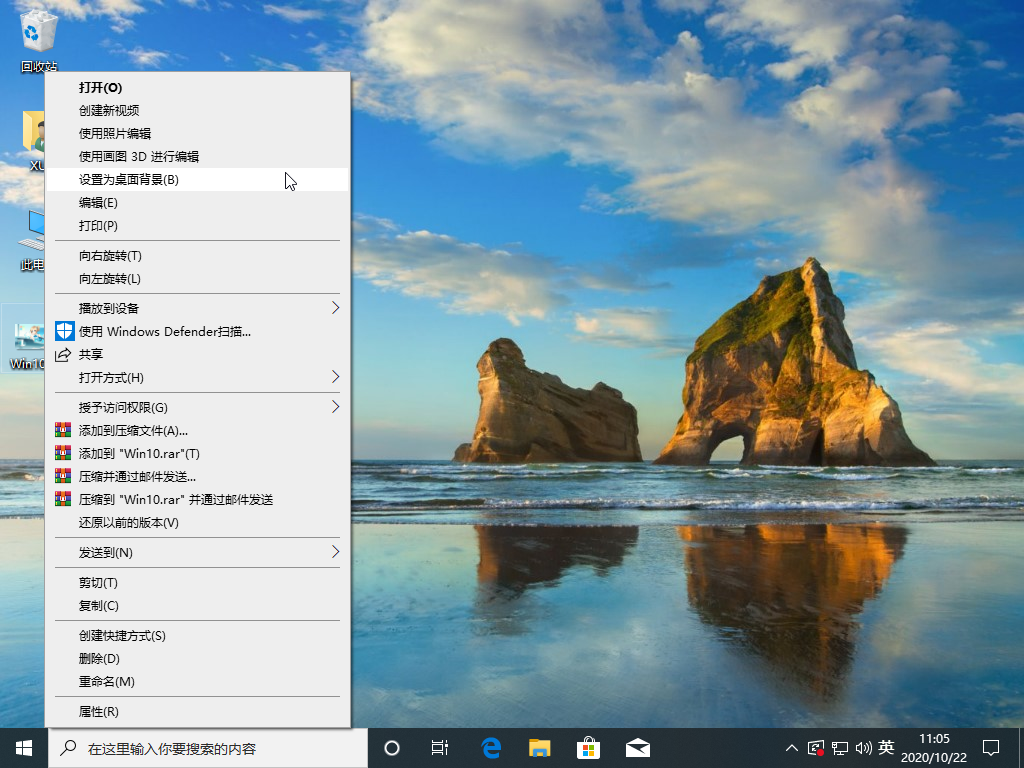
Task: Open the Recycle Bin desktop icon
Action: 38,35
